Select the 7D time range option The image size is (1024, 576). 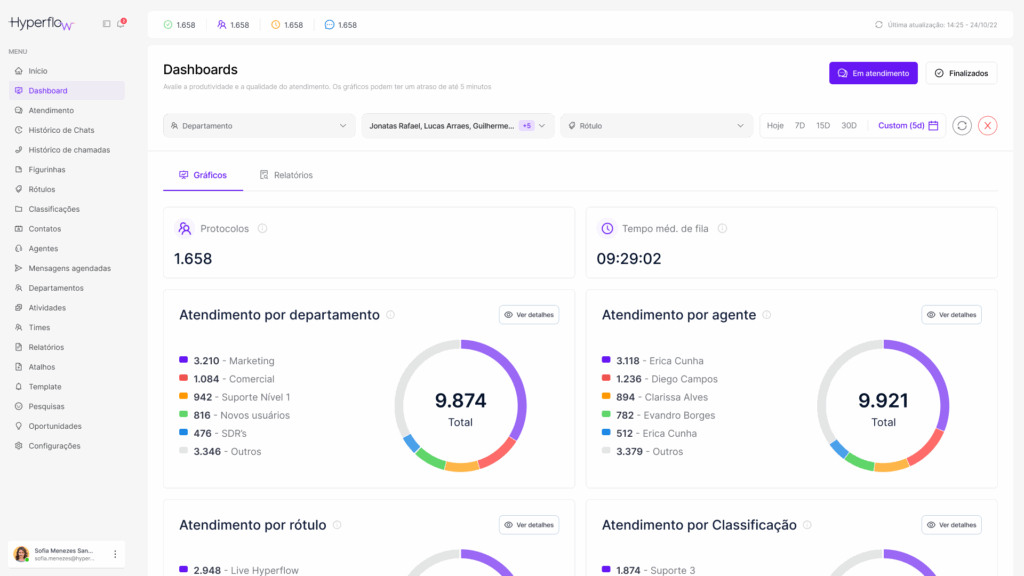coord(800,126)
